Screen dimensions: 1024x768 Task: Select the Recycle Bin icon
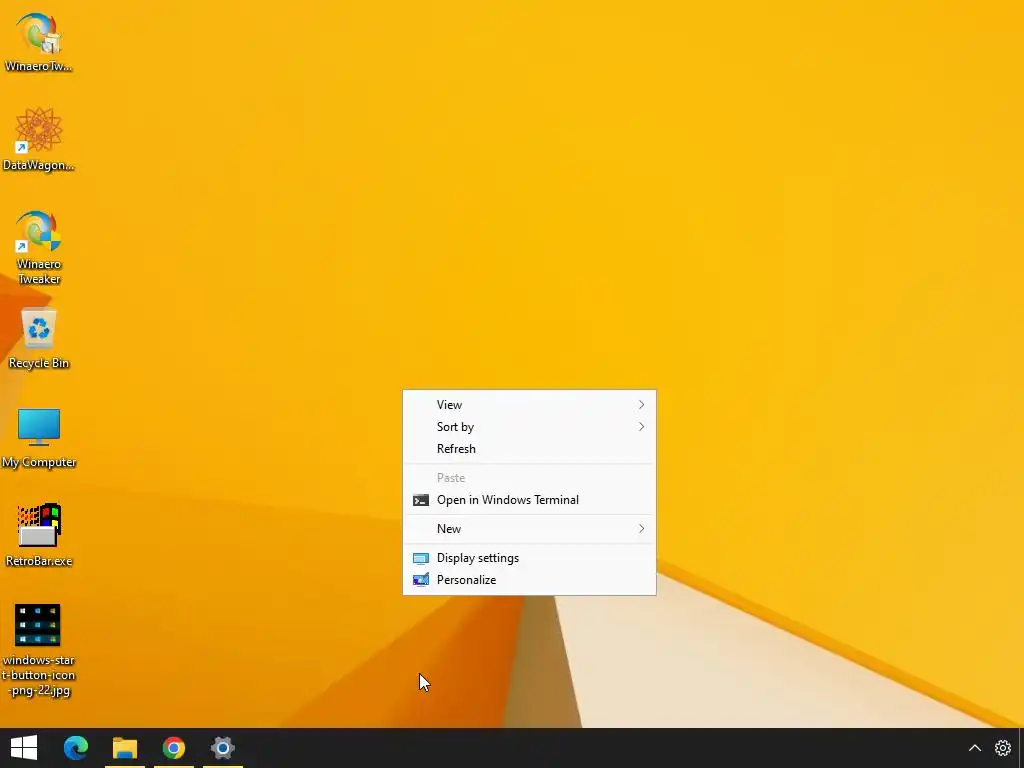tap(39, 338)
